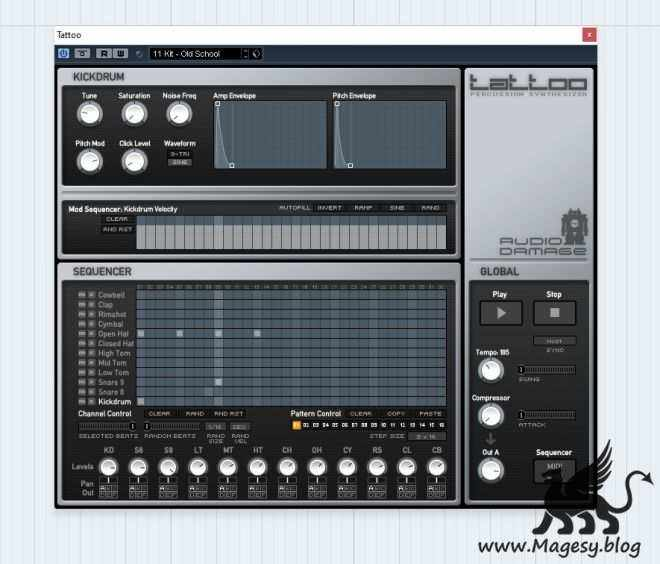Open the Rand Size value box
The image size is (660, 564).
click(215, 427)
